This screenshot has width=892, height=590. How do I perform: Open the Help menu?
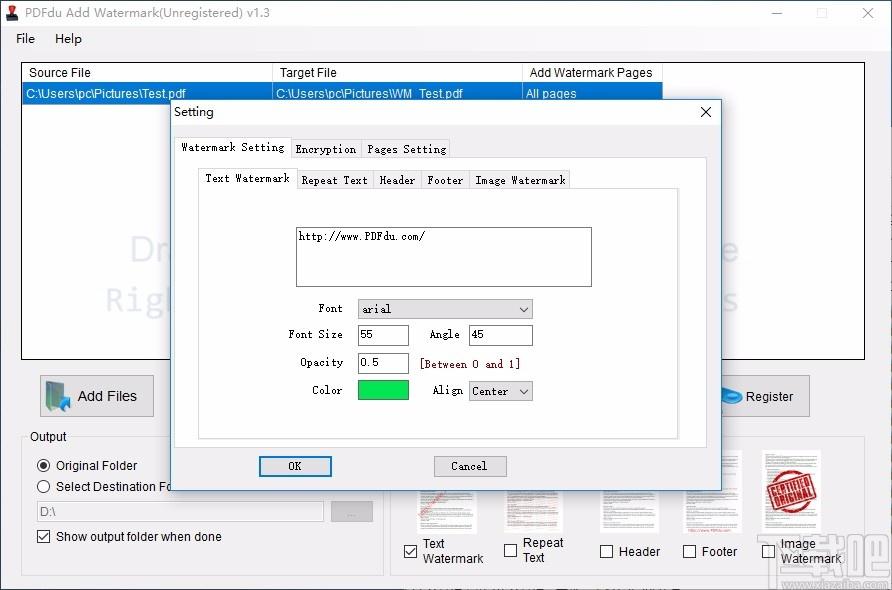point(68,39)
